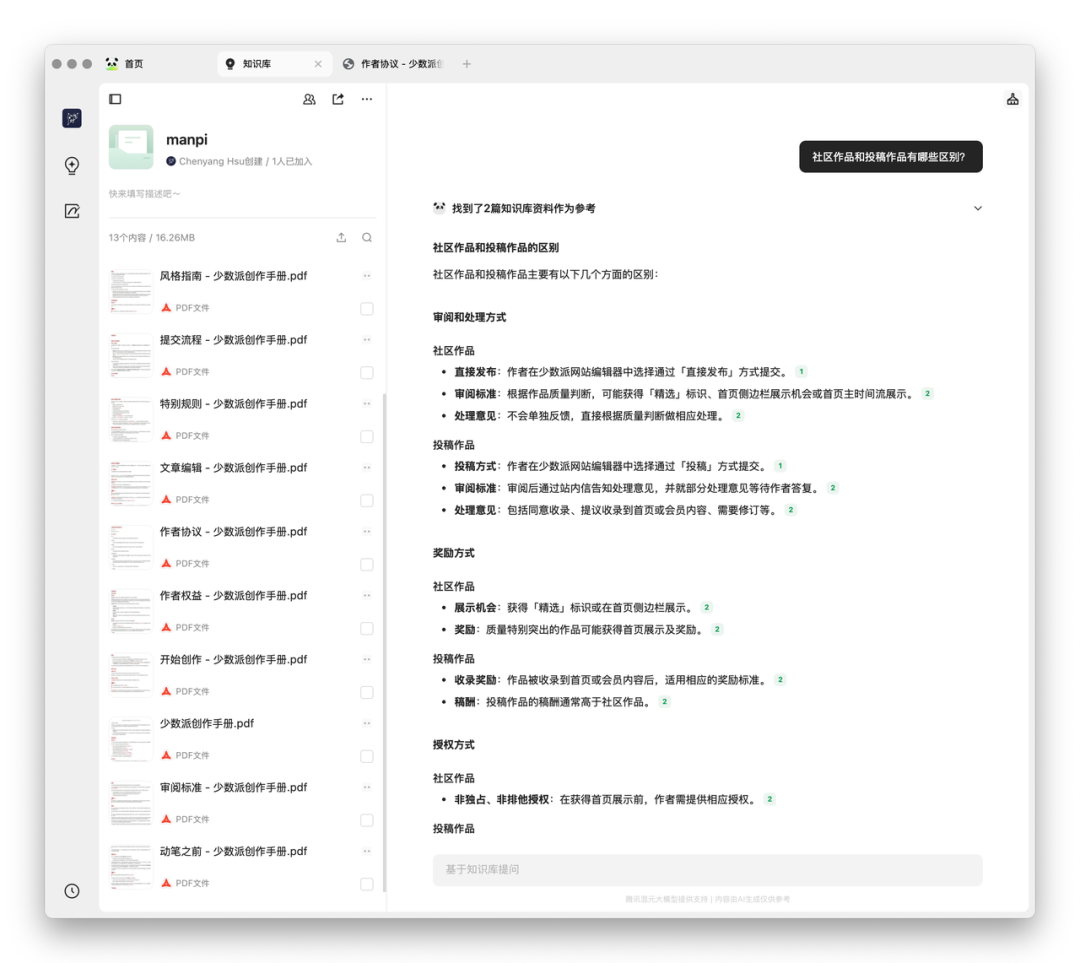The image size is (1080, 963).
Task: Open more options for 特别规则 file
Action: (367, 404)
